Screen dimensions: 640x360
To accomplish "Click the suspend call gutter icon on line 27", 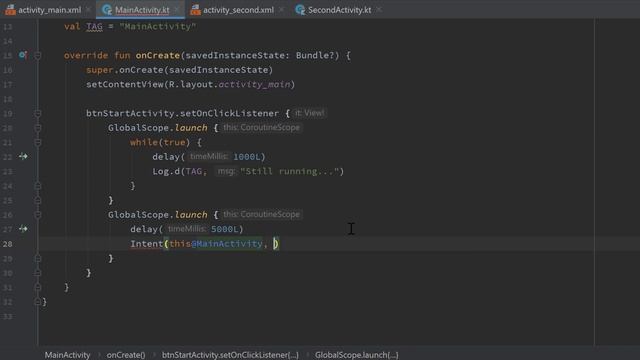I will tap(23, 229).
